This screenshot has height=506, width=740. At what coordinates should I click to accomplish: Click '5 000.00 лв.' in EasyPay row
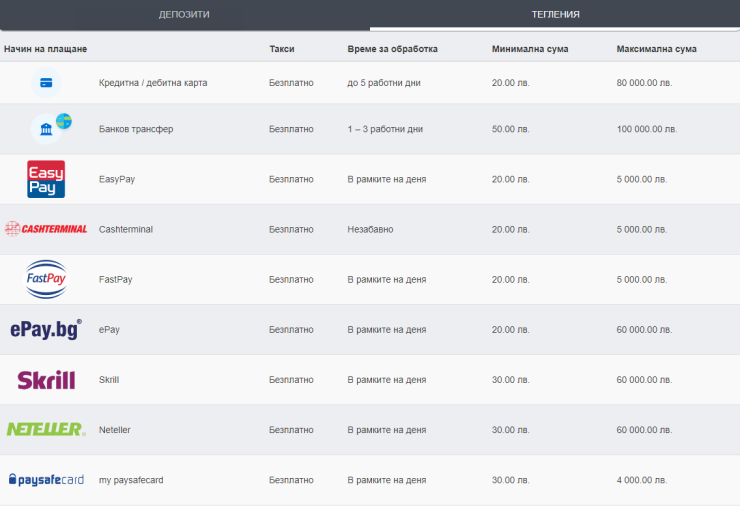click(x=642, y=179)
